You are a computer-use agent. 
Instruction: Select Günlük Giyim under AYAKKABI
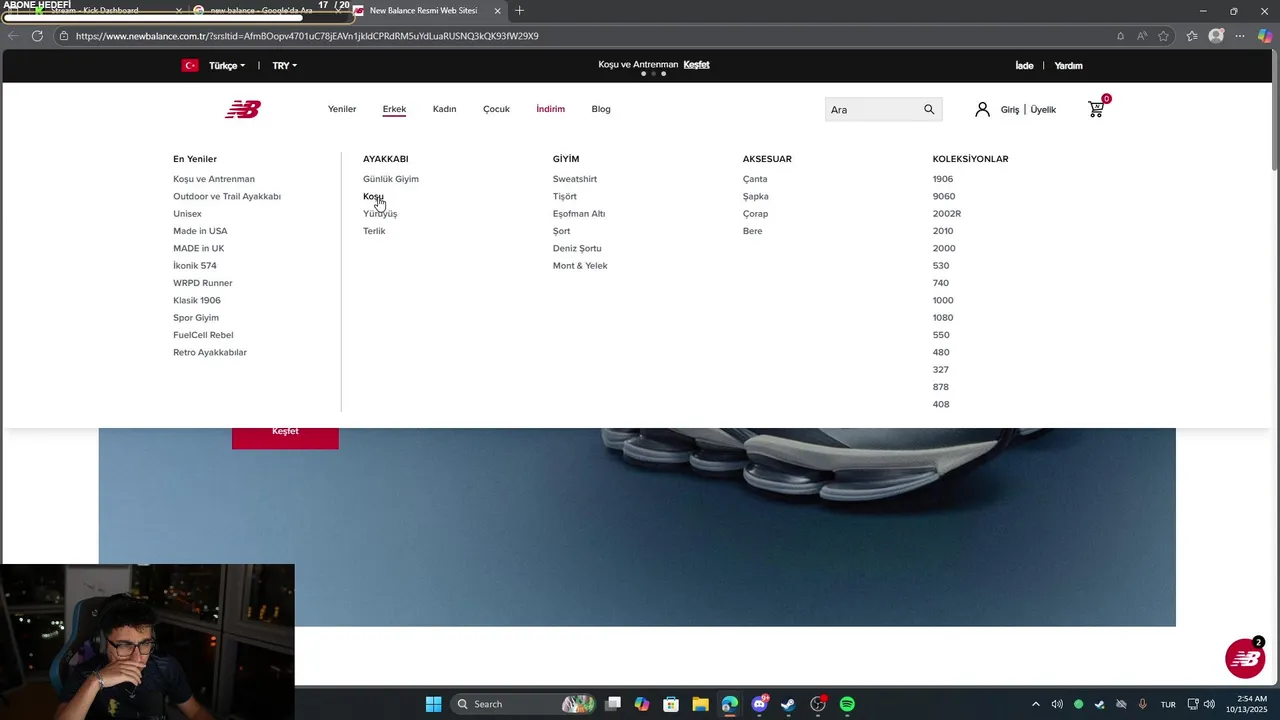click(x=391, y=179)
